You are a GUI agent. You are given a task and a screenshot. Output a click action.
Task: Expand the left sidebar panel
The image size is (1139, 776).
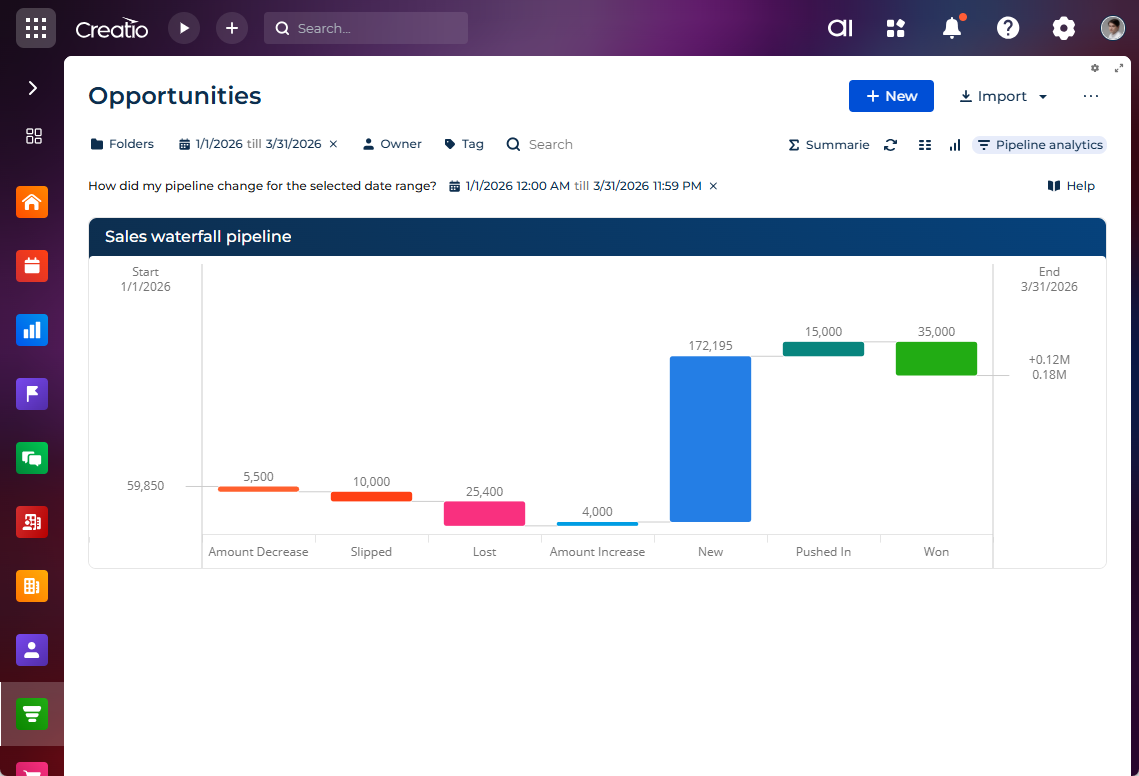(x=32, y=88)
